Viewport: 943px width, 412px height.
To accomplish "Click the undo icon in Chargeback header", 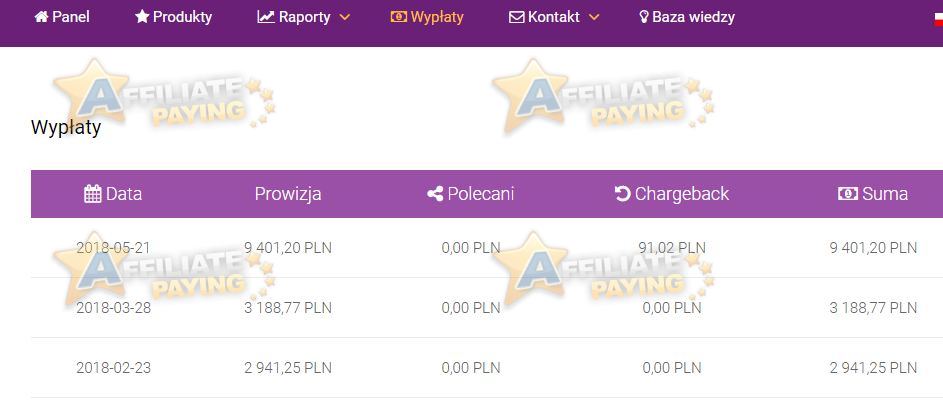I will coord(622,194).
